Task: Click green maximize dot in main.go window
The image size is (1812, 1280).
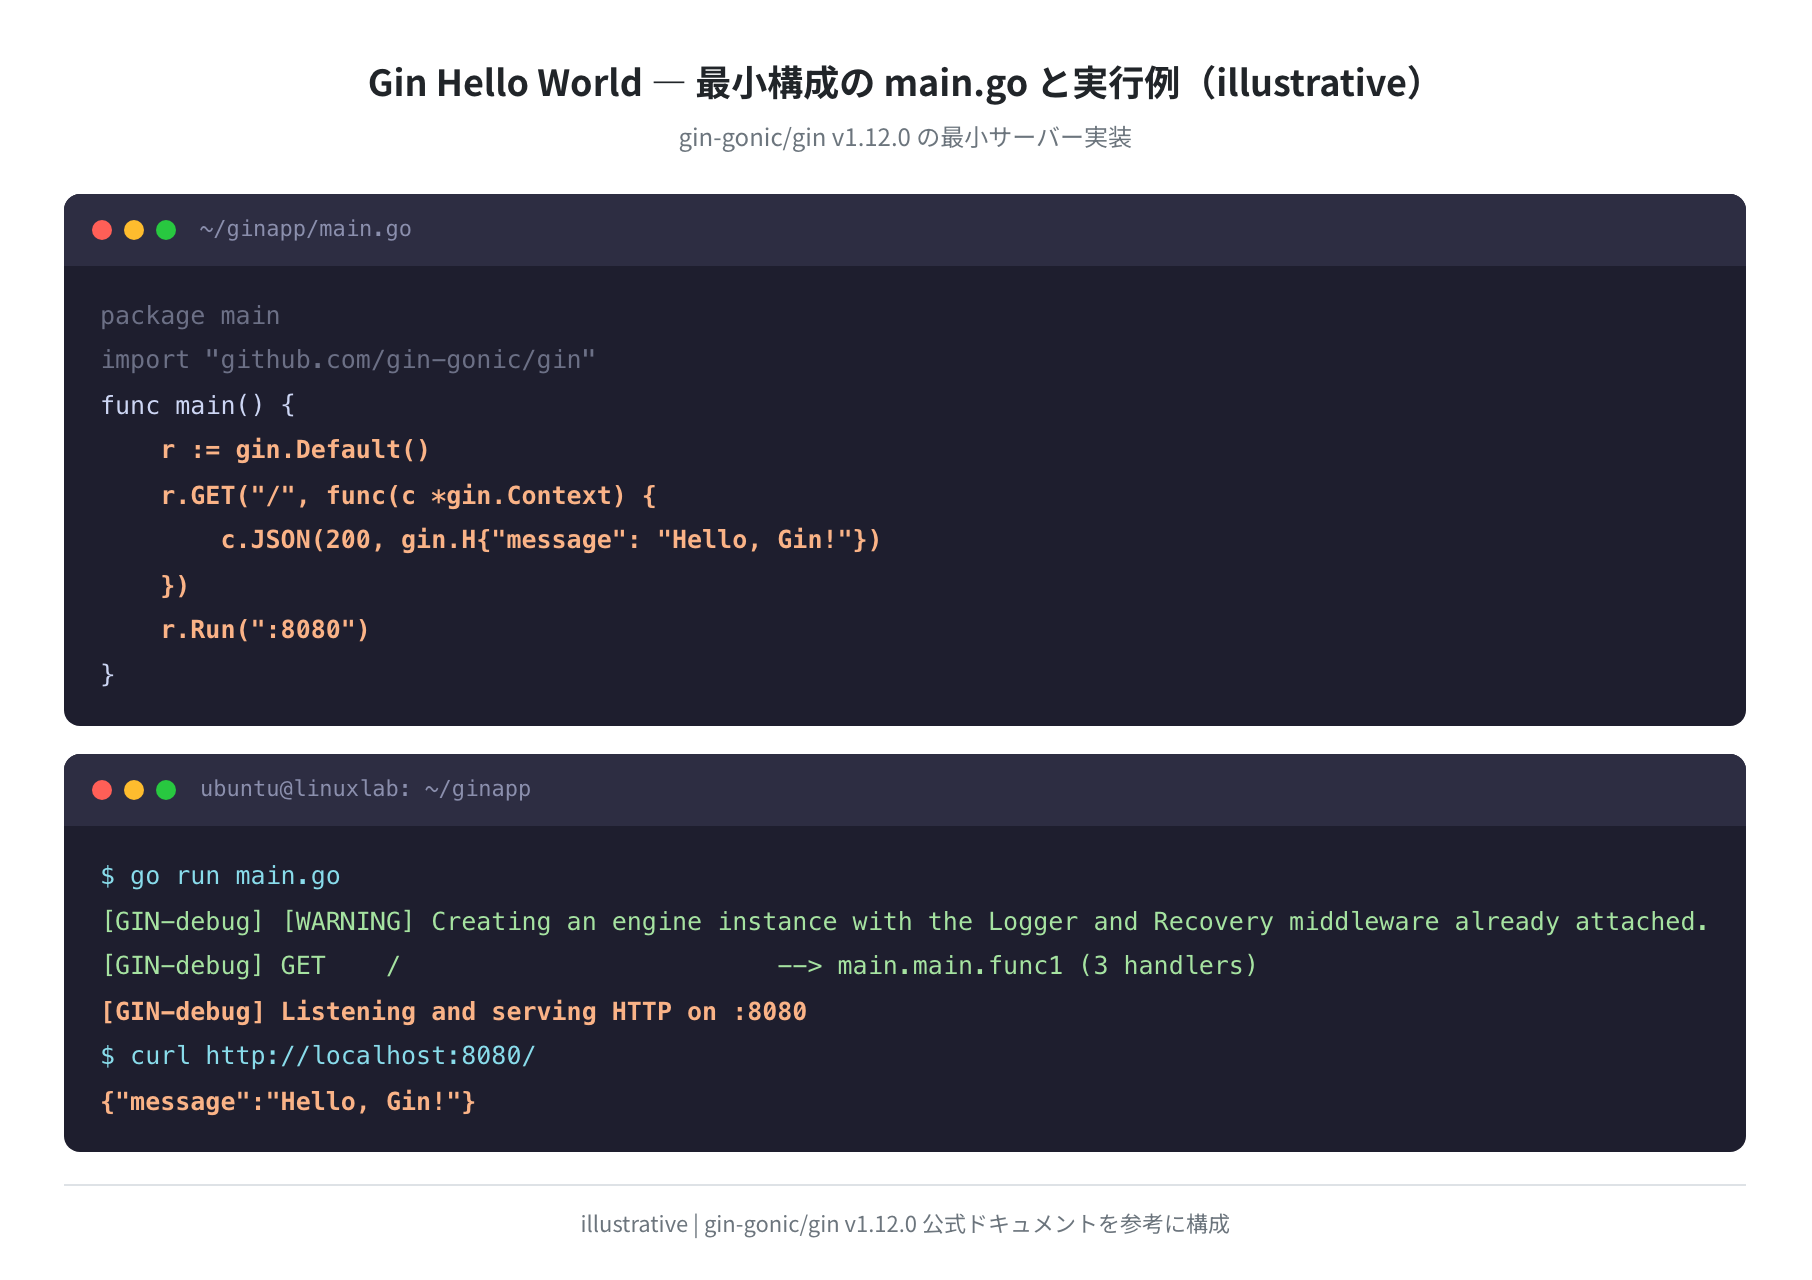Action: pos(166,230)
